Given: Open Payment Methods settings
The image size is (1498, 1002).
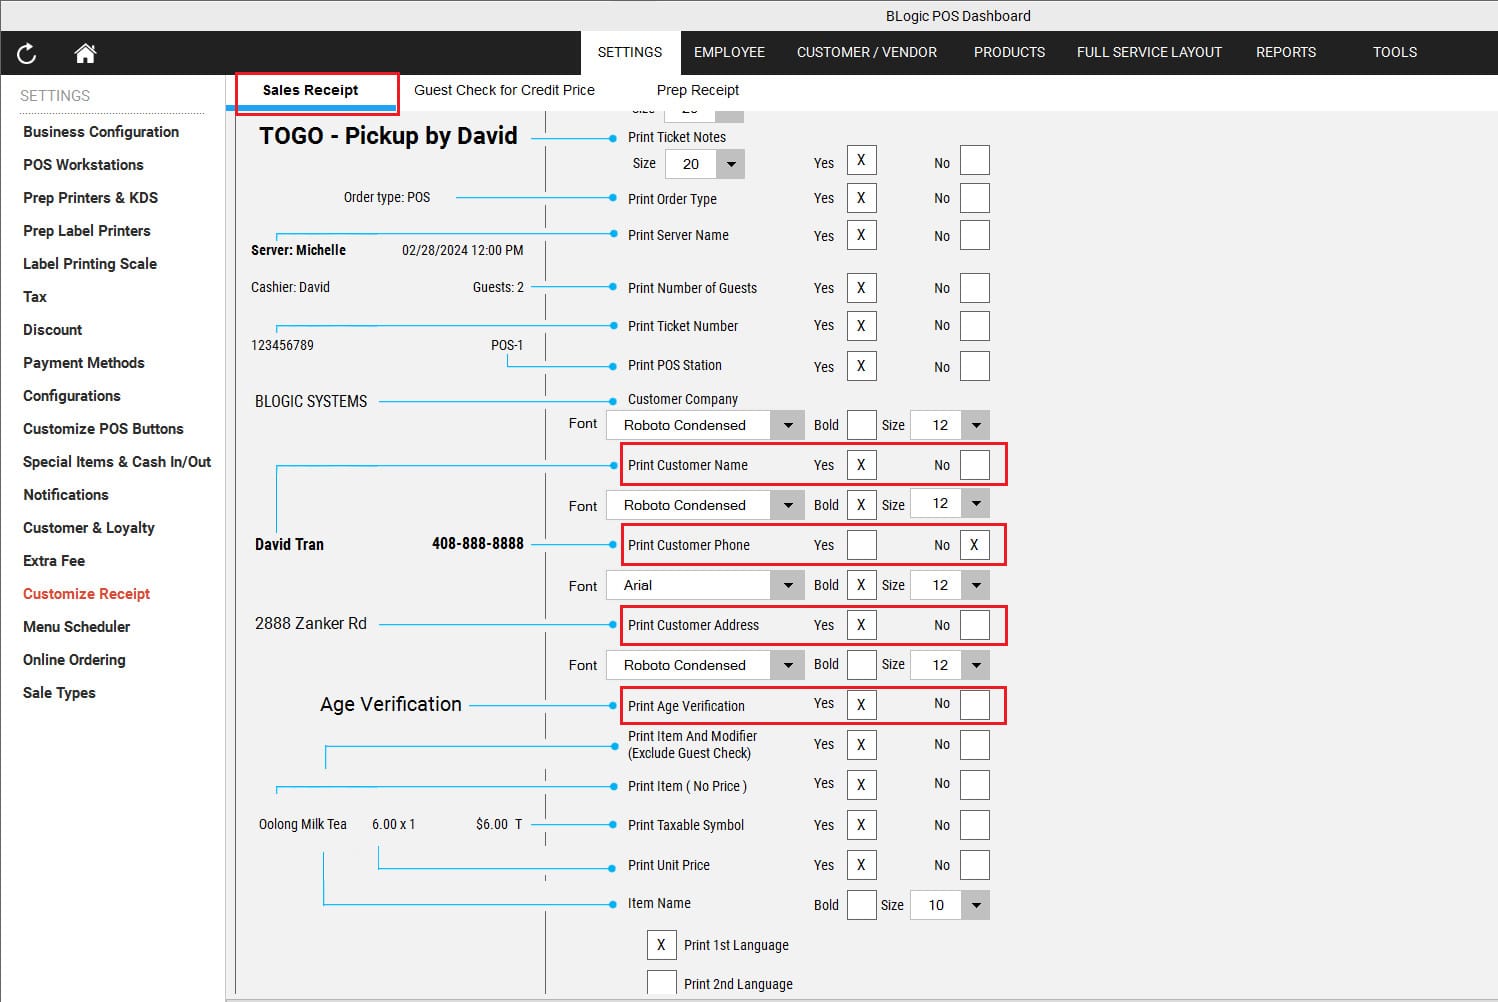Looking at the screenshot, I should pos(84,363).
